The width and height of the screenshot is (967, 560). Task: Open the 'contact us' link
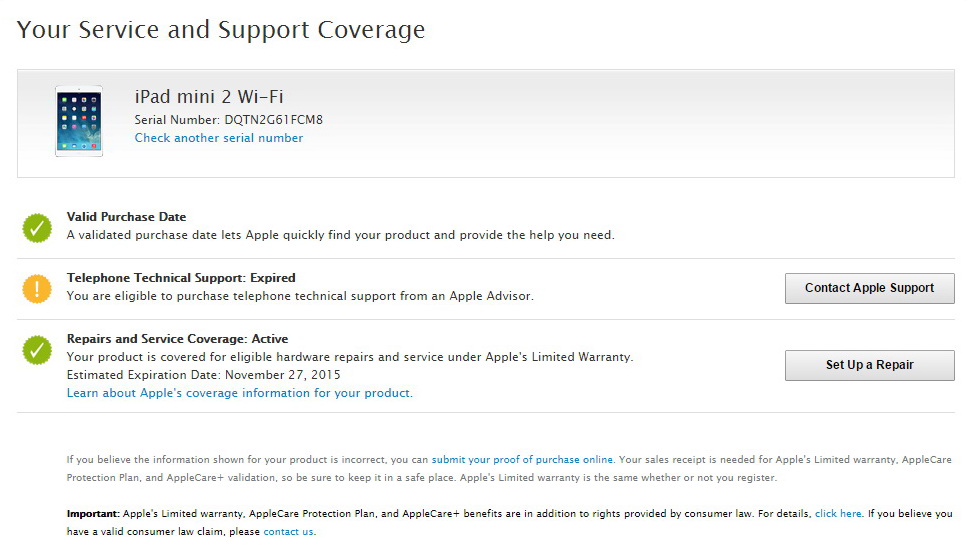(288, 531)
